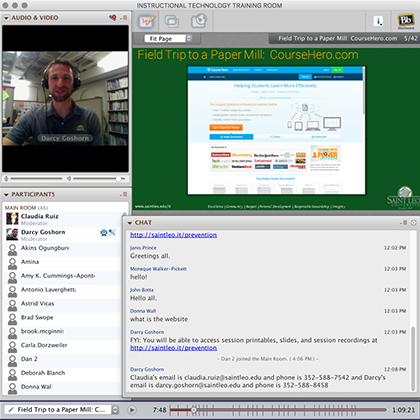Select participant brook.mcginnis
Screen dimensions: 420x420
pos(42,331)
